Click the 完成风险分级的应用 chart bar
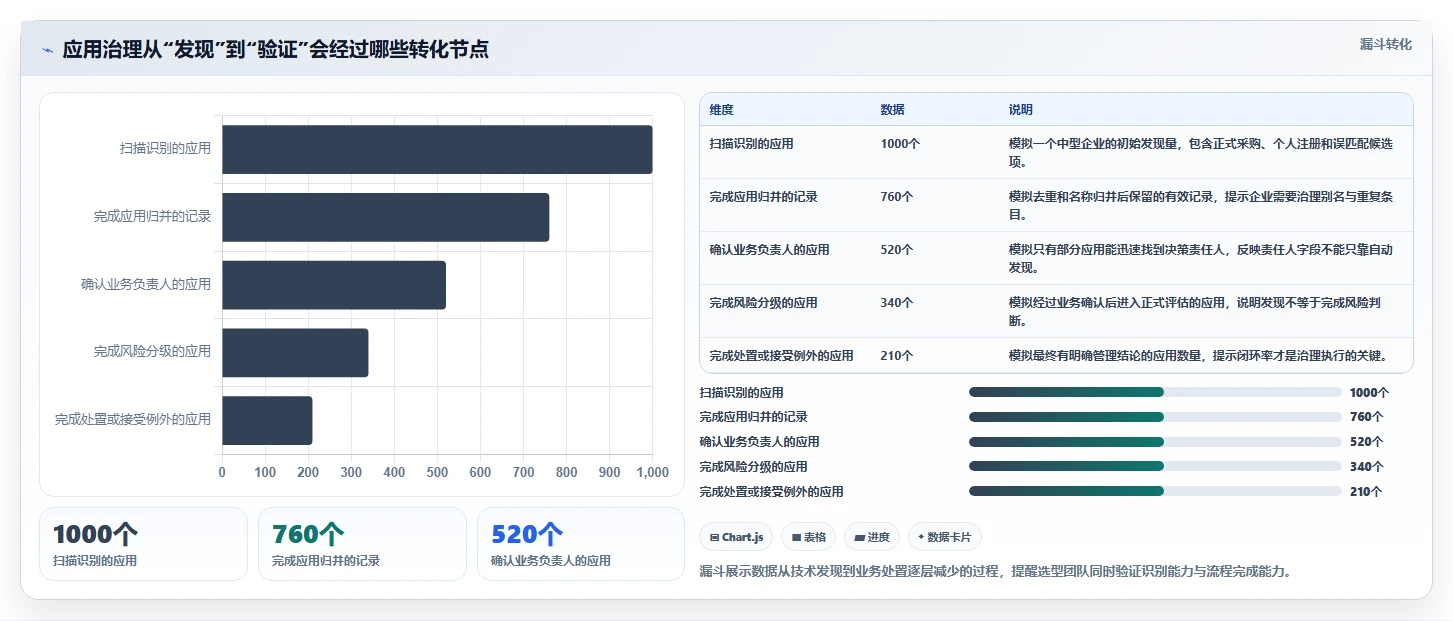1453x621 pixels. (295, 353)
